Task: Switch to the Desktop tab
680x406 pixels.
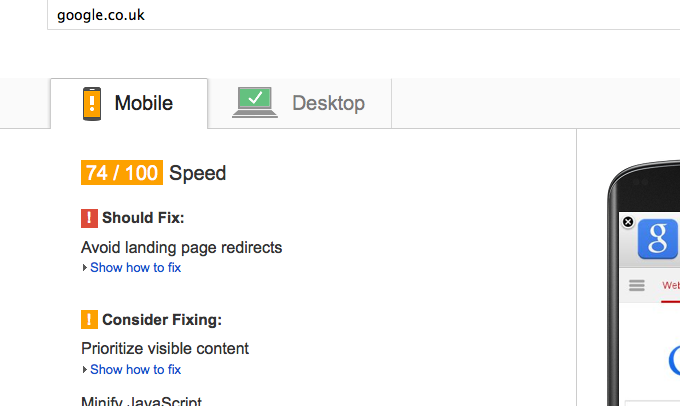Action: [300, 104]
